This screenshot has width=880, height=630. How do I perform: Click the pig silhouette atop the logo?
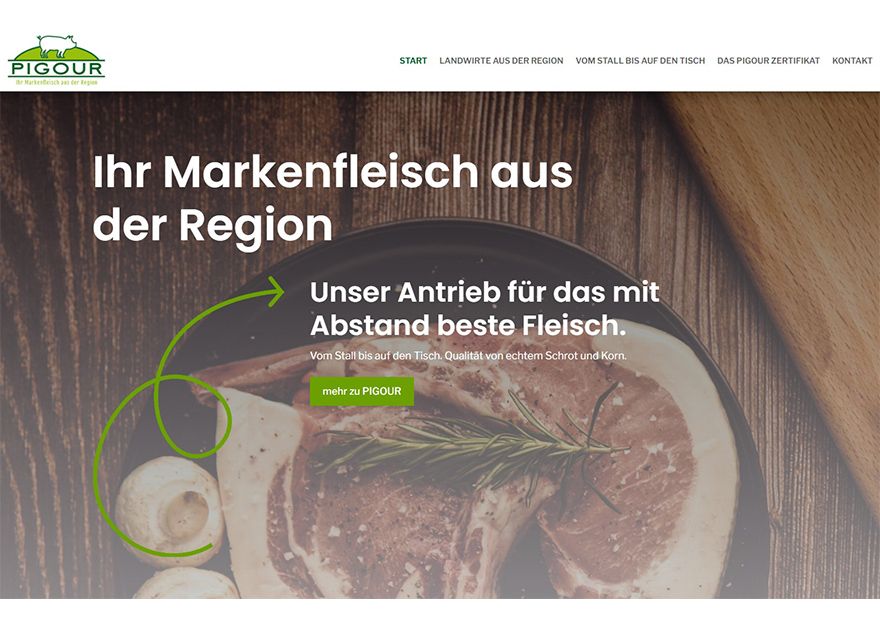point(57,46)
